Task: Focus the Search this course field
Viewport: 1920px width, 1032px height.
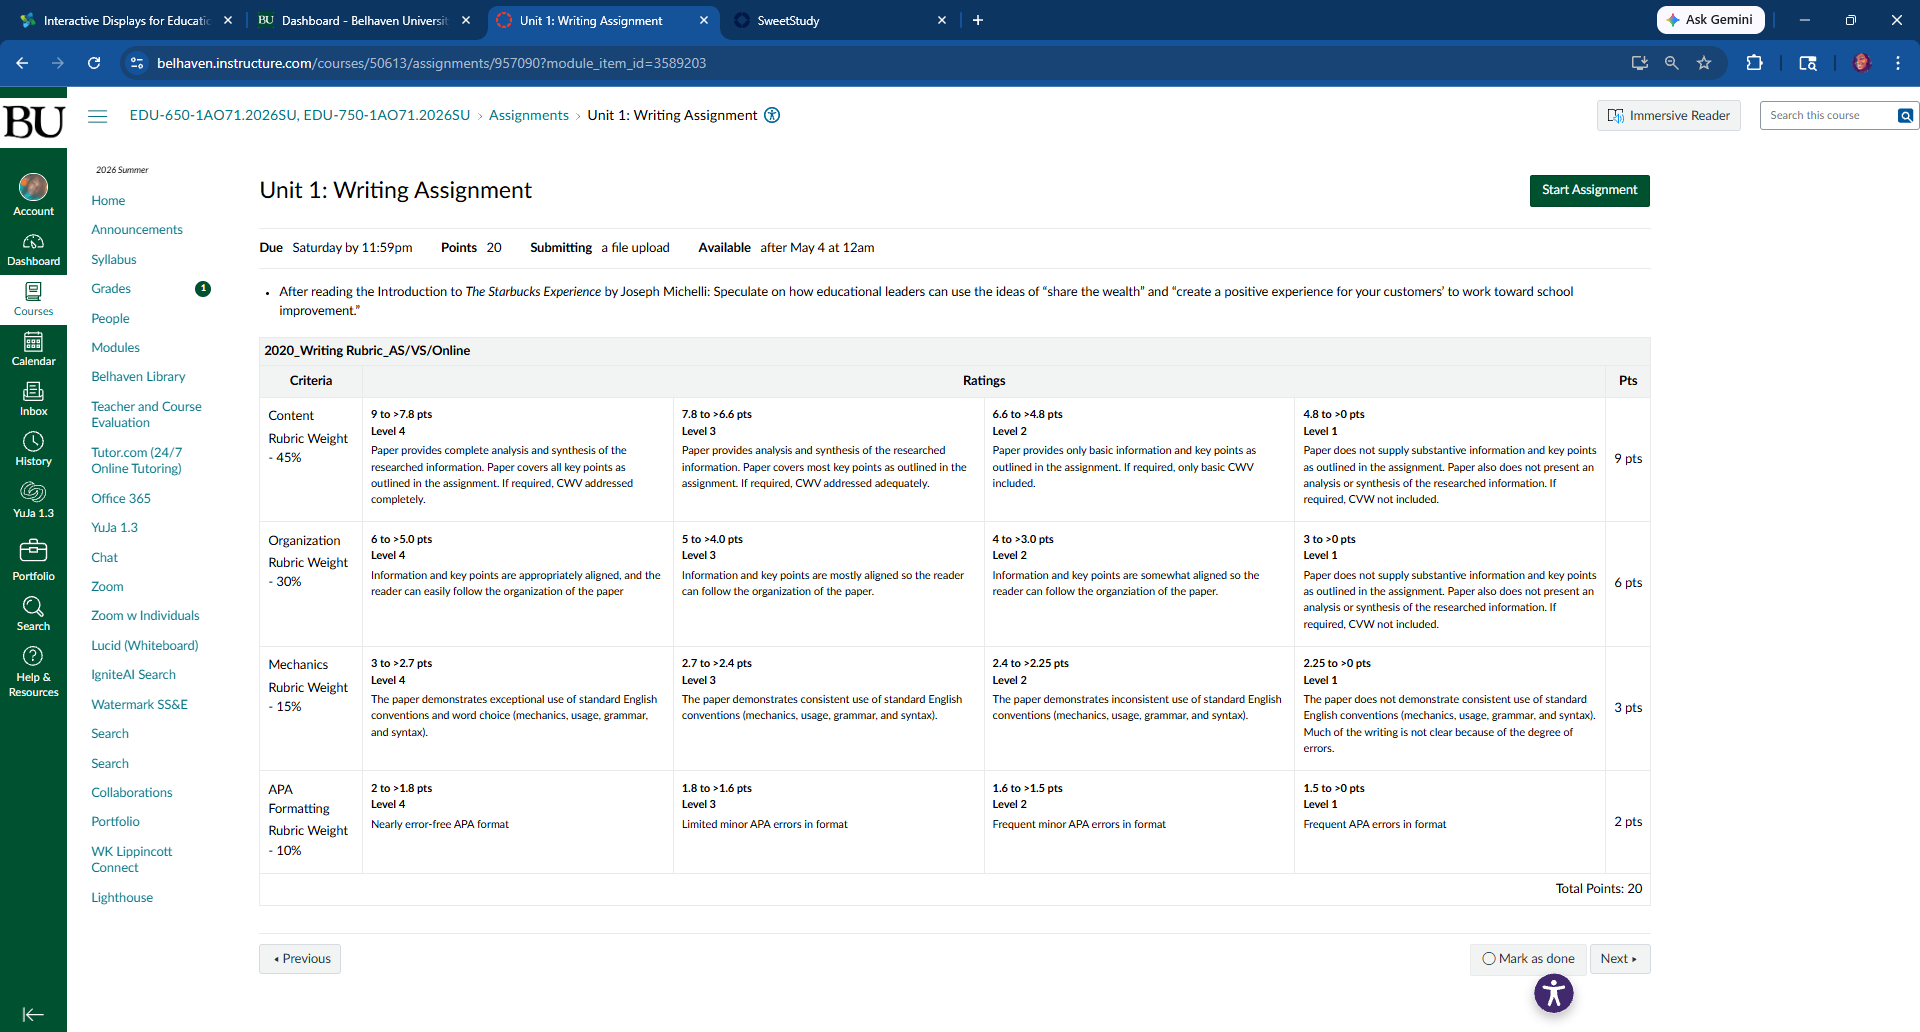Action: [1828, 116]
